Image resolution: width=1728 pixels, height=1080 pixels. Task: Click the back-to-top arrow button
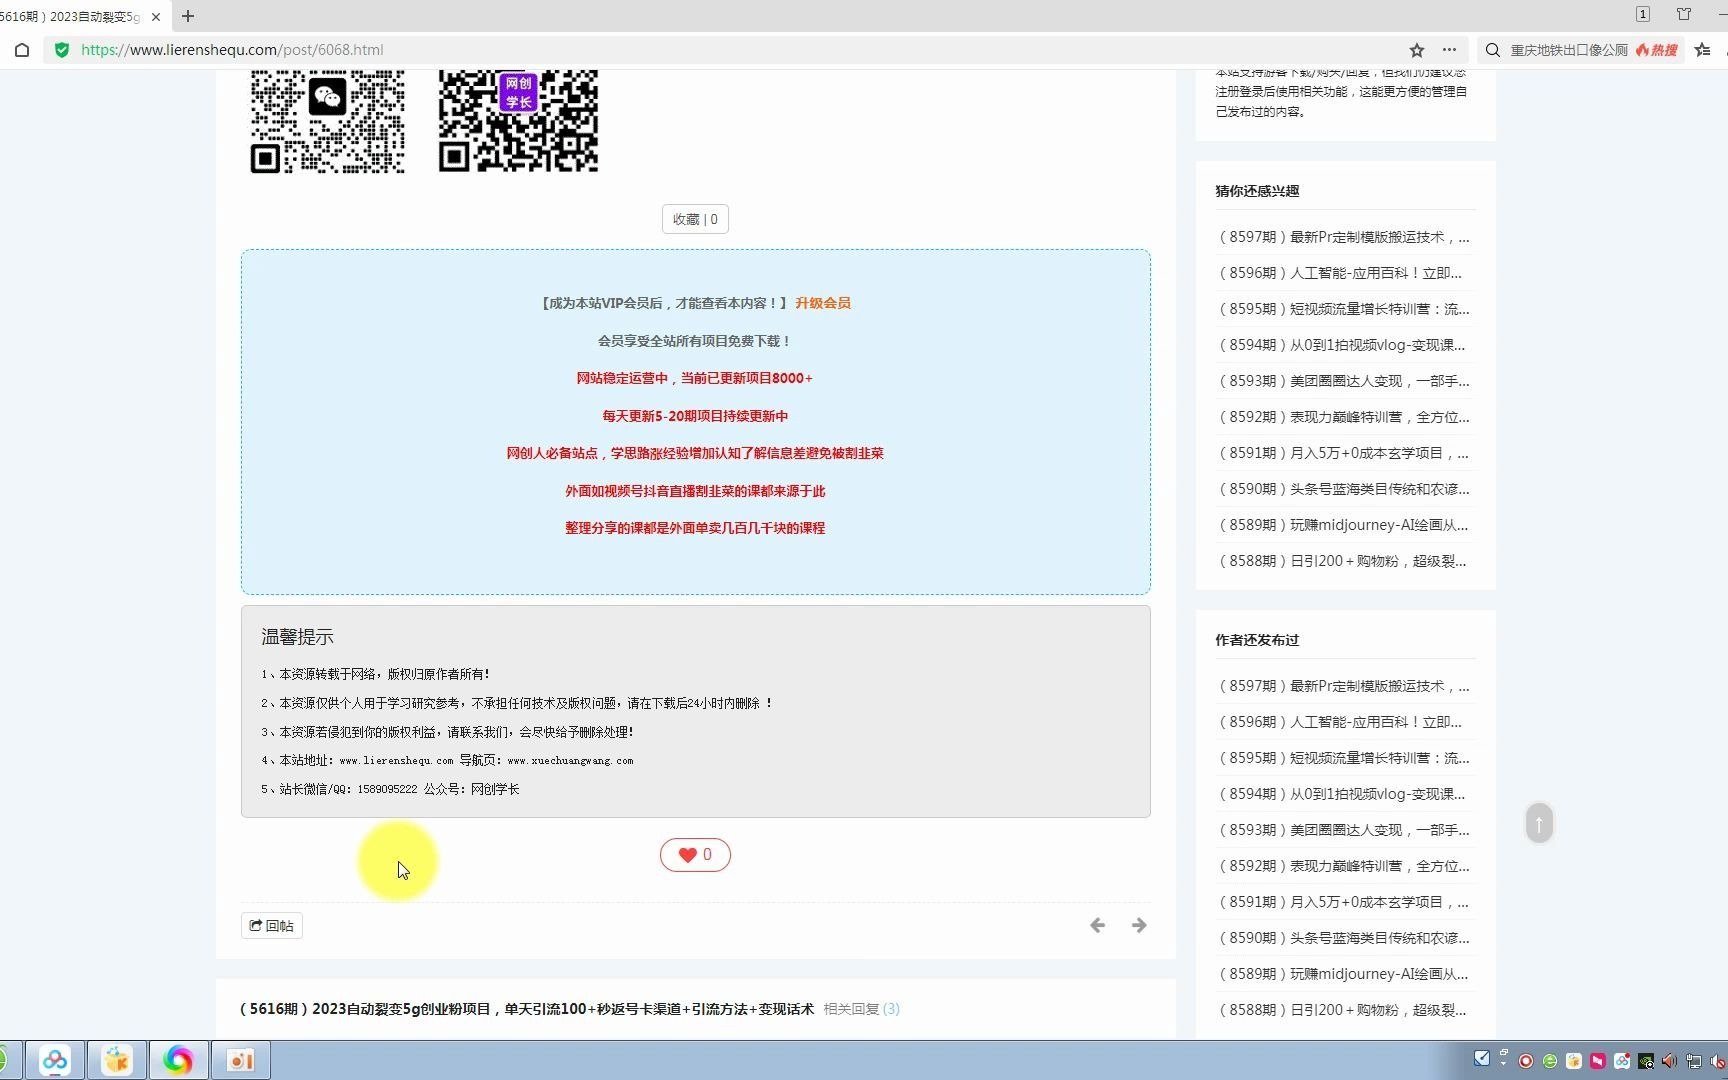click(1539, 823)
